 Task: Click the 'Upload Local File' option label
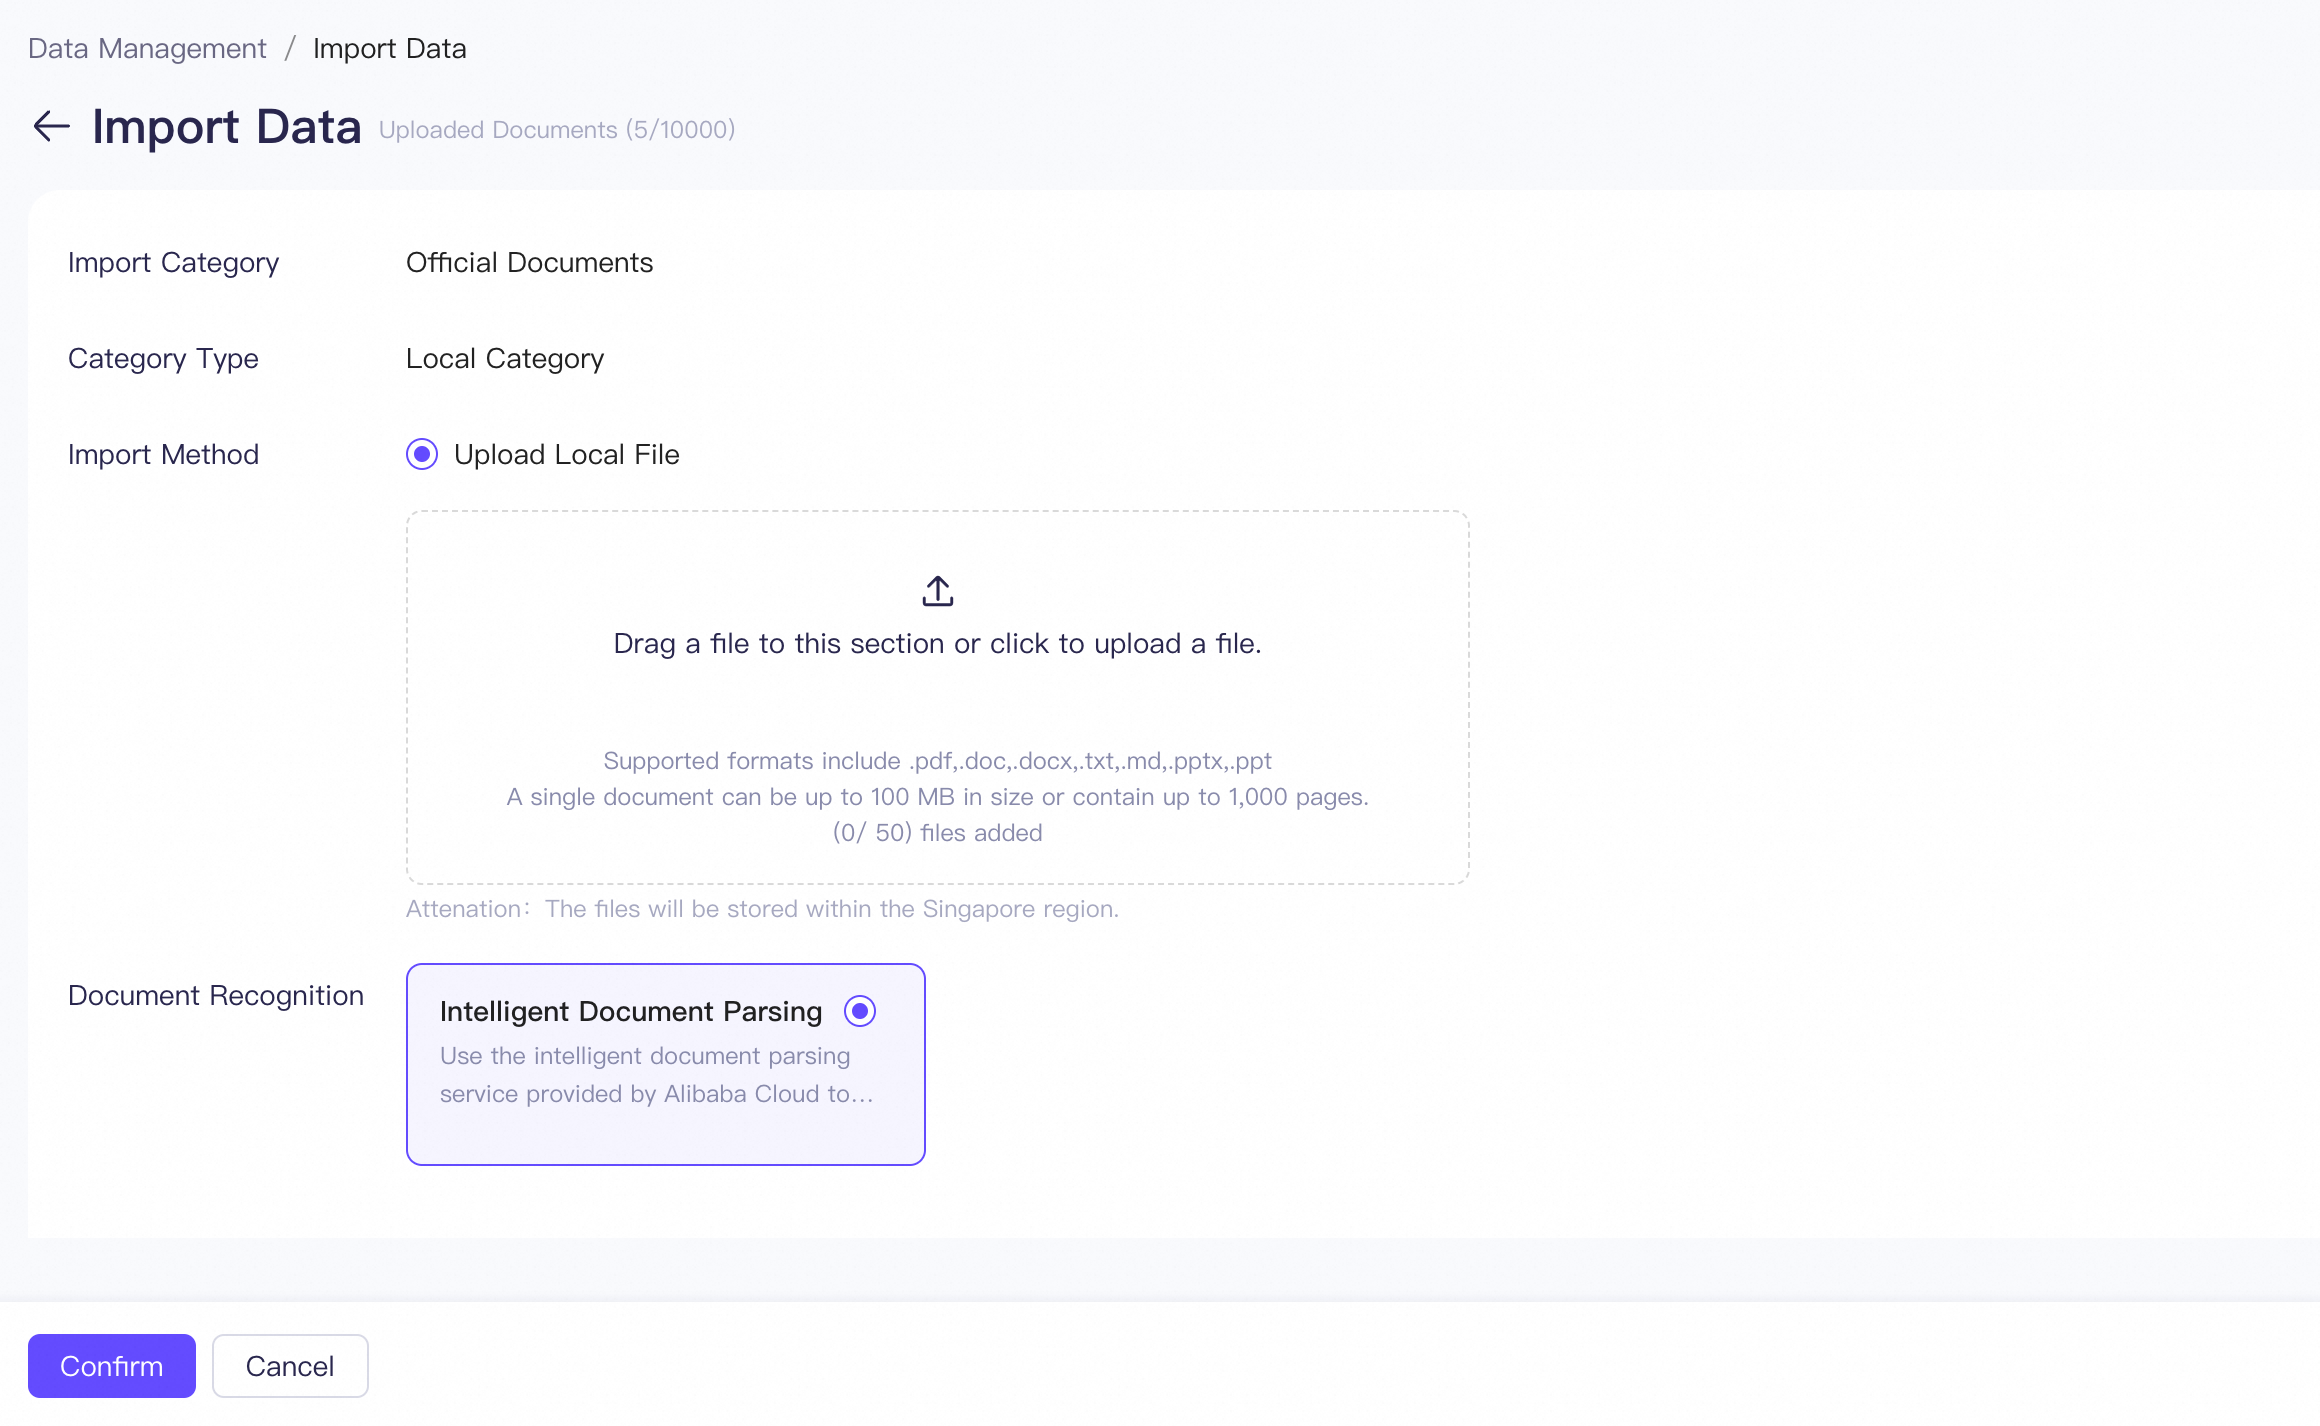tap(567, 454)
